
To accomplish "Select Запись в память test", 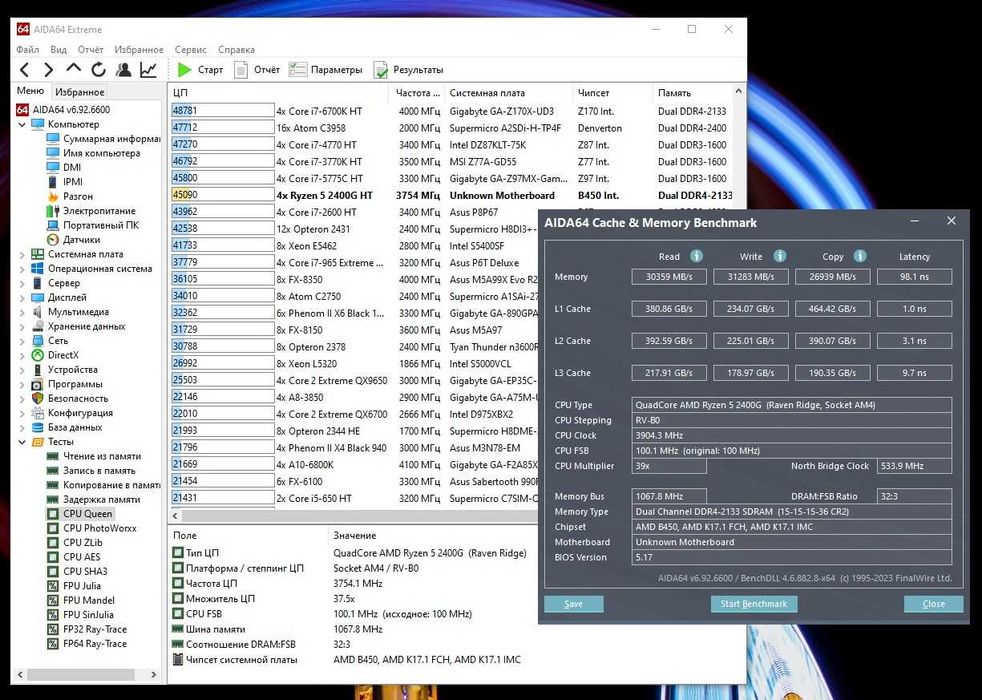I will tap(91, 470).
